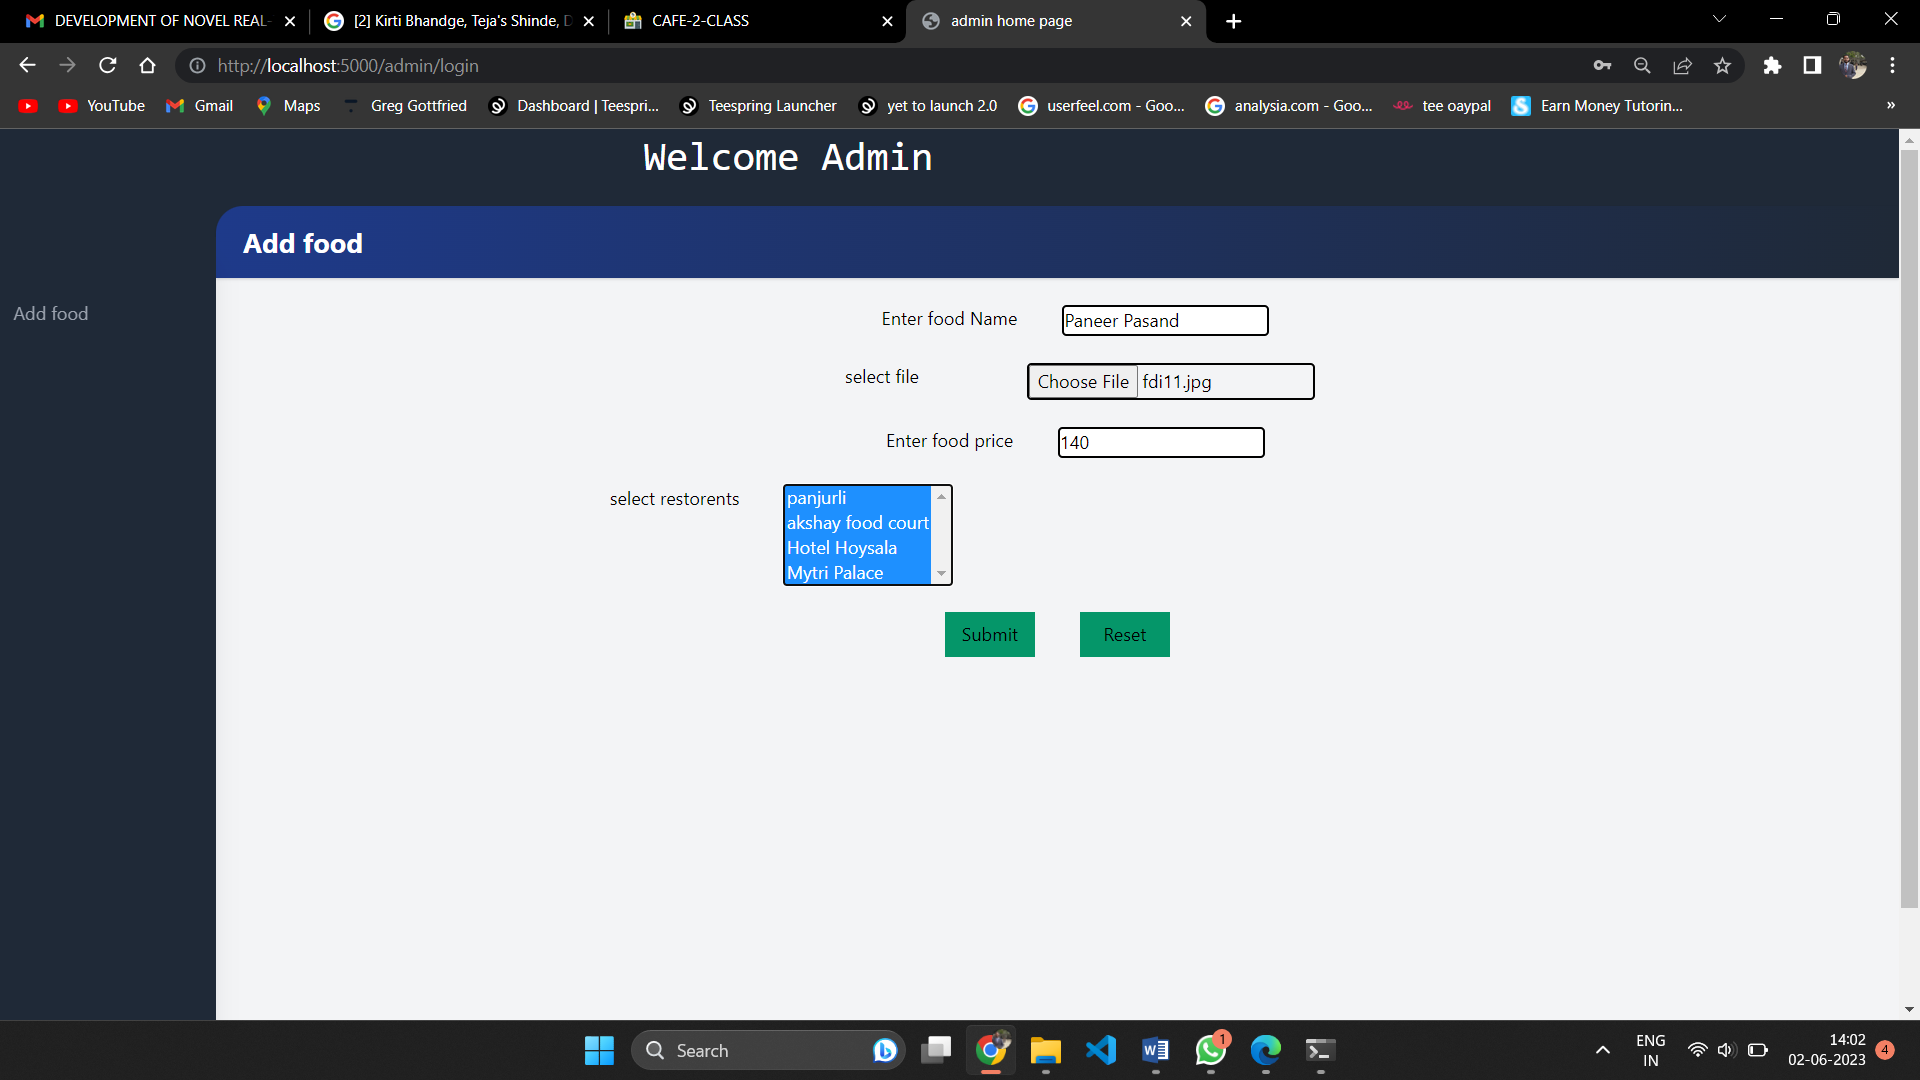Click Choose File to change the image
The image size is (1920, 1080).
pyautogui.click(x=1083, y=381)
